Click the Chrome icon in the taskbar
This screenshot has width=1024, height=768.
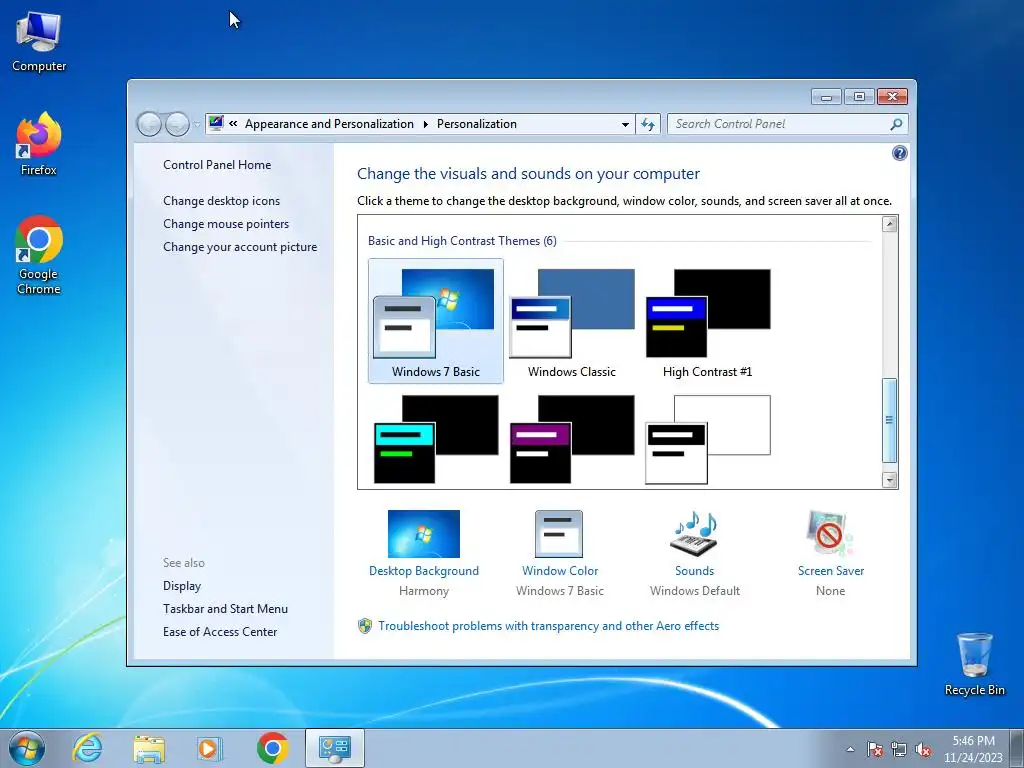tap(272, 748)
